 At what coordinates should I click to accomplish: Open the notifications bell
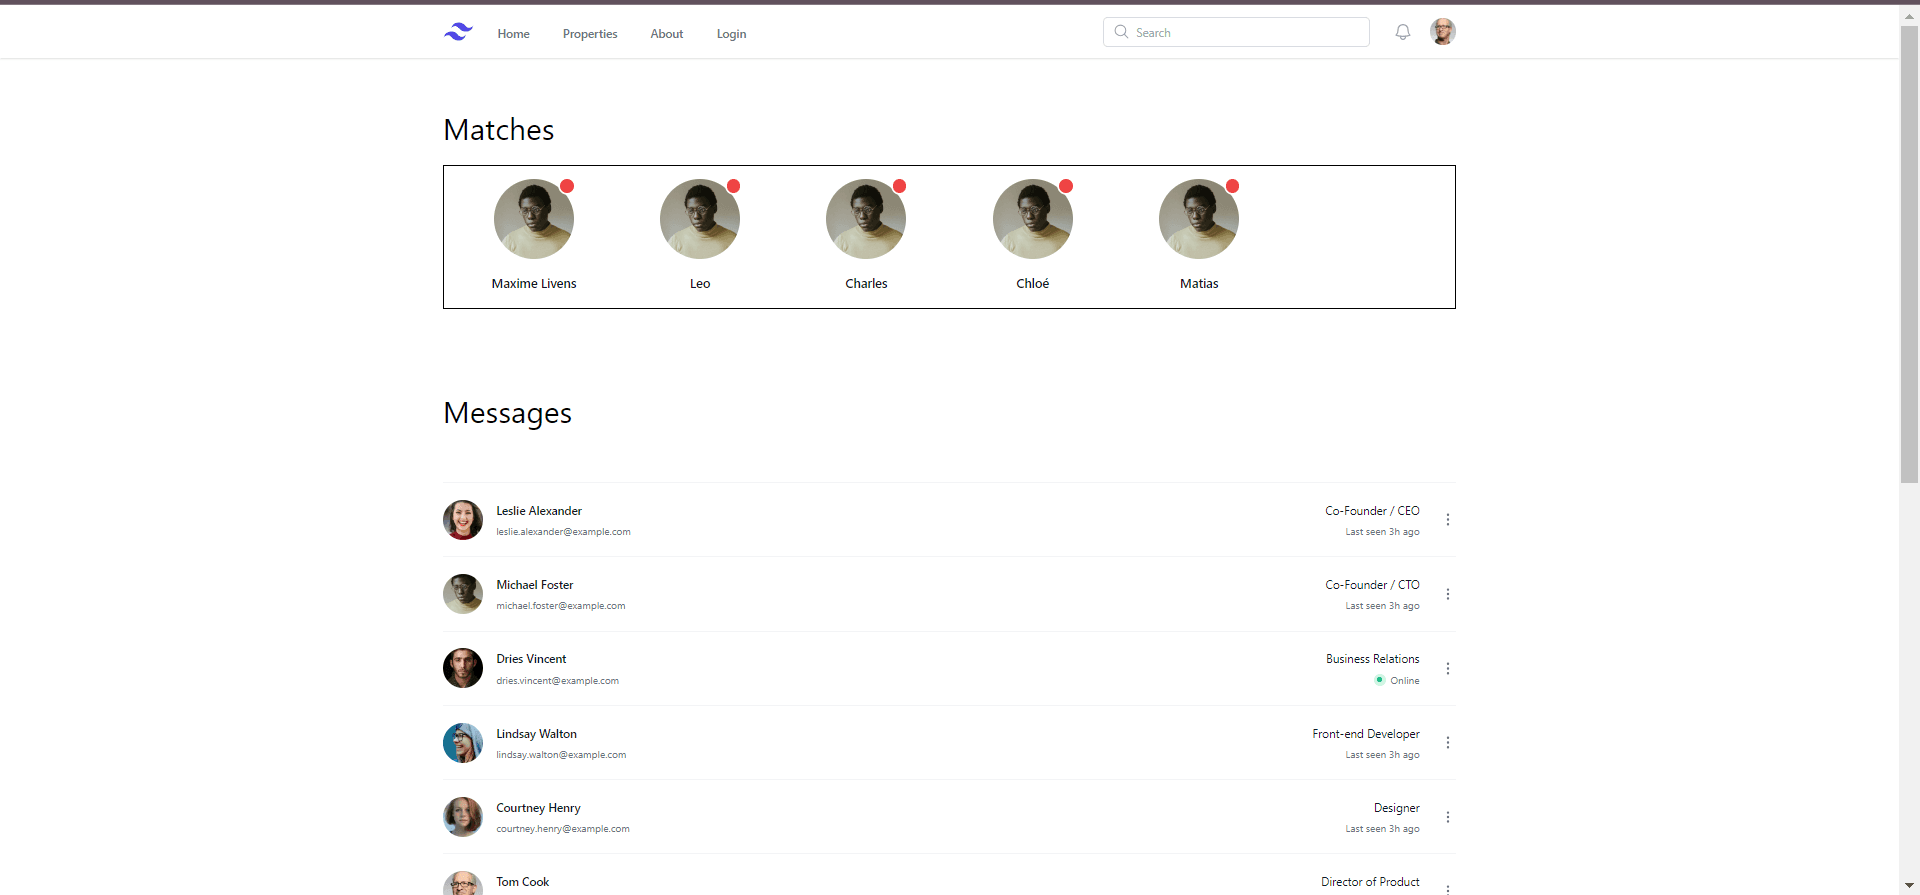click(x=1403, y=32)
